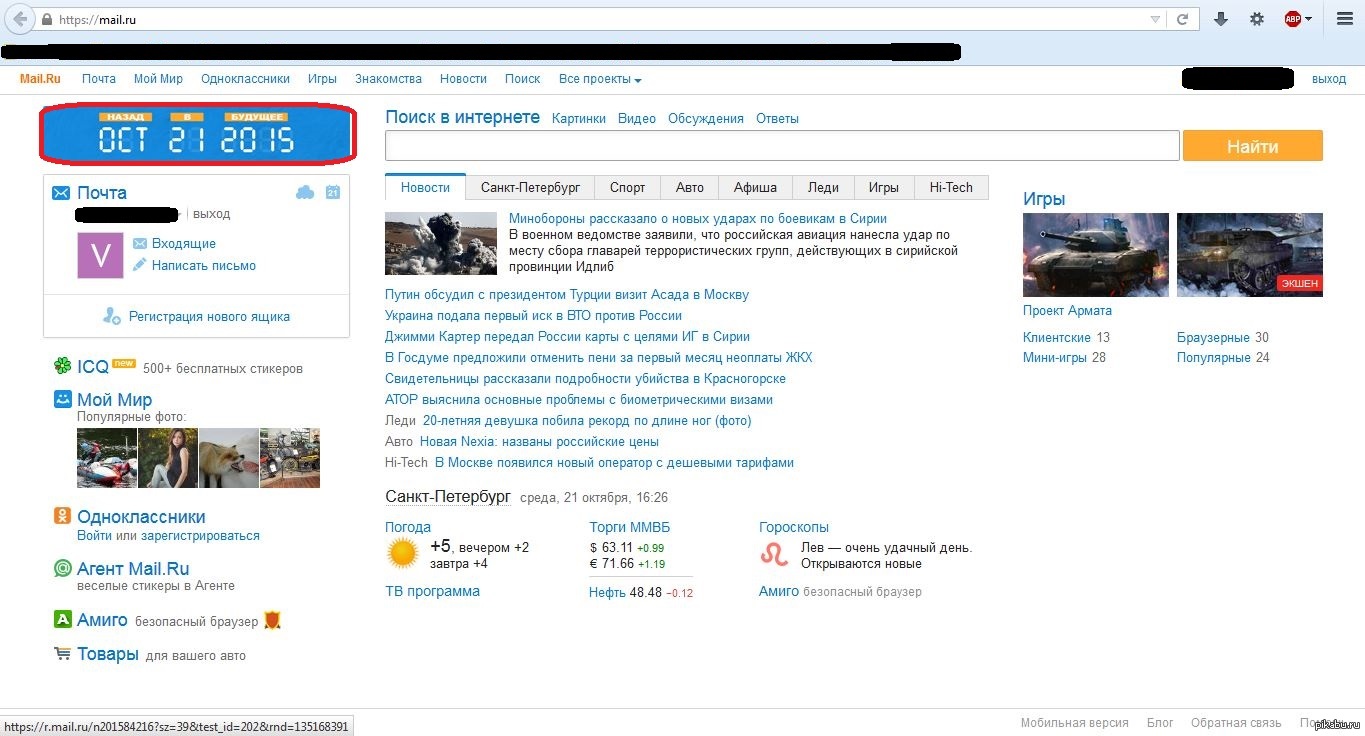1365x736 pixels.
Task: Open the ТВ программа link
Action: 432,591
